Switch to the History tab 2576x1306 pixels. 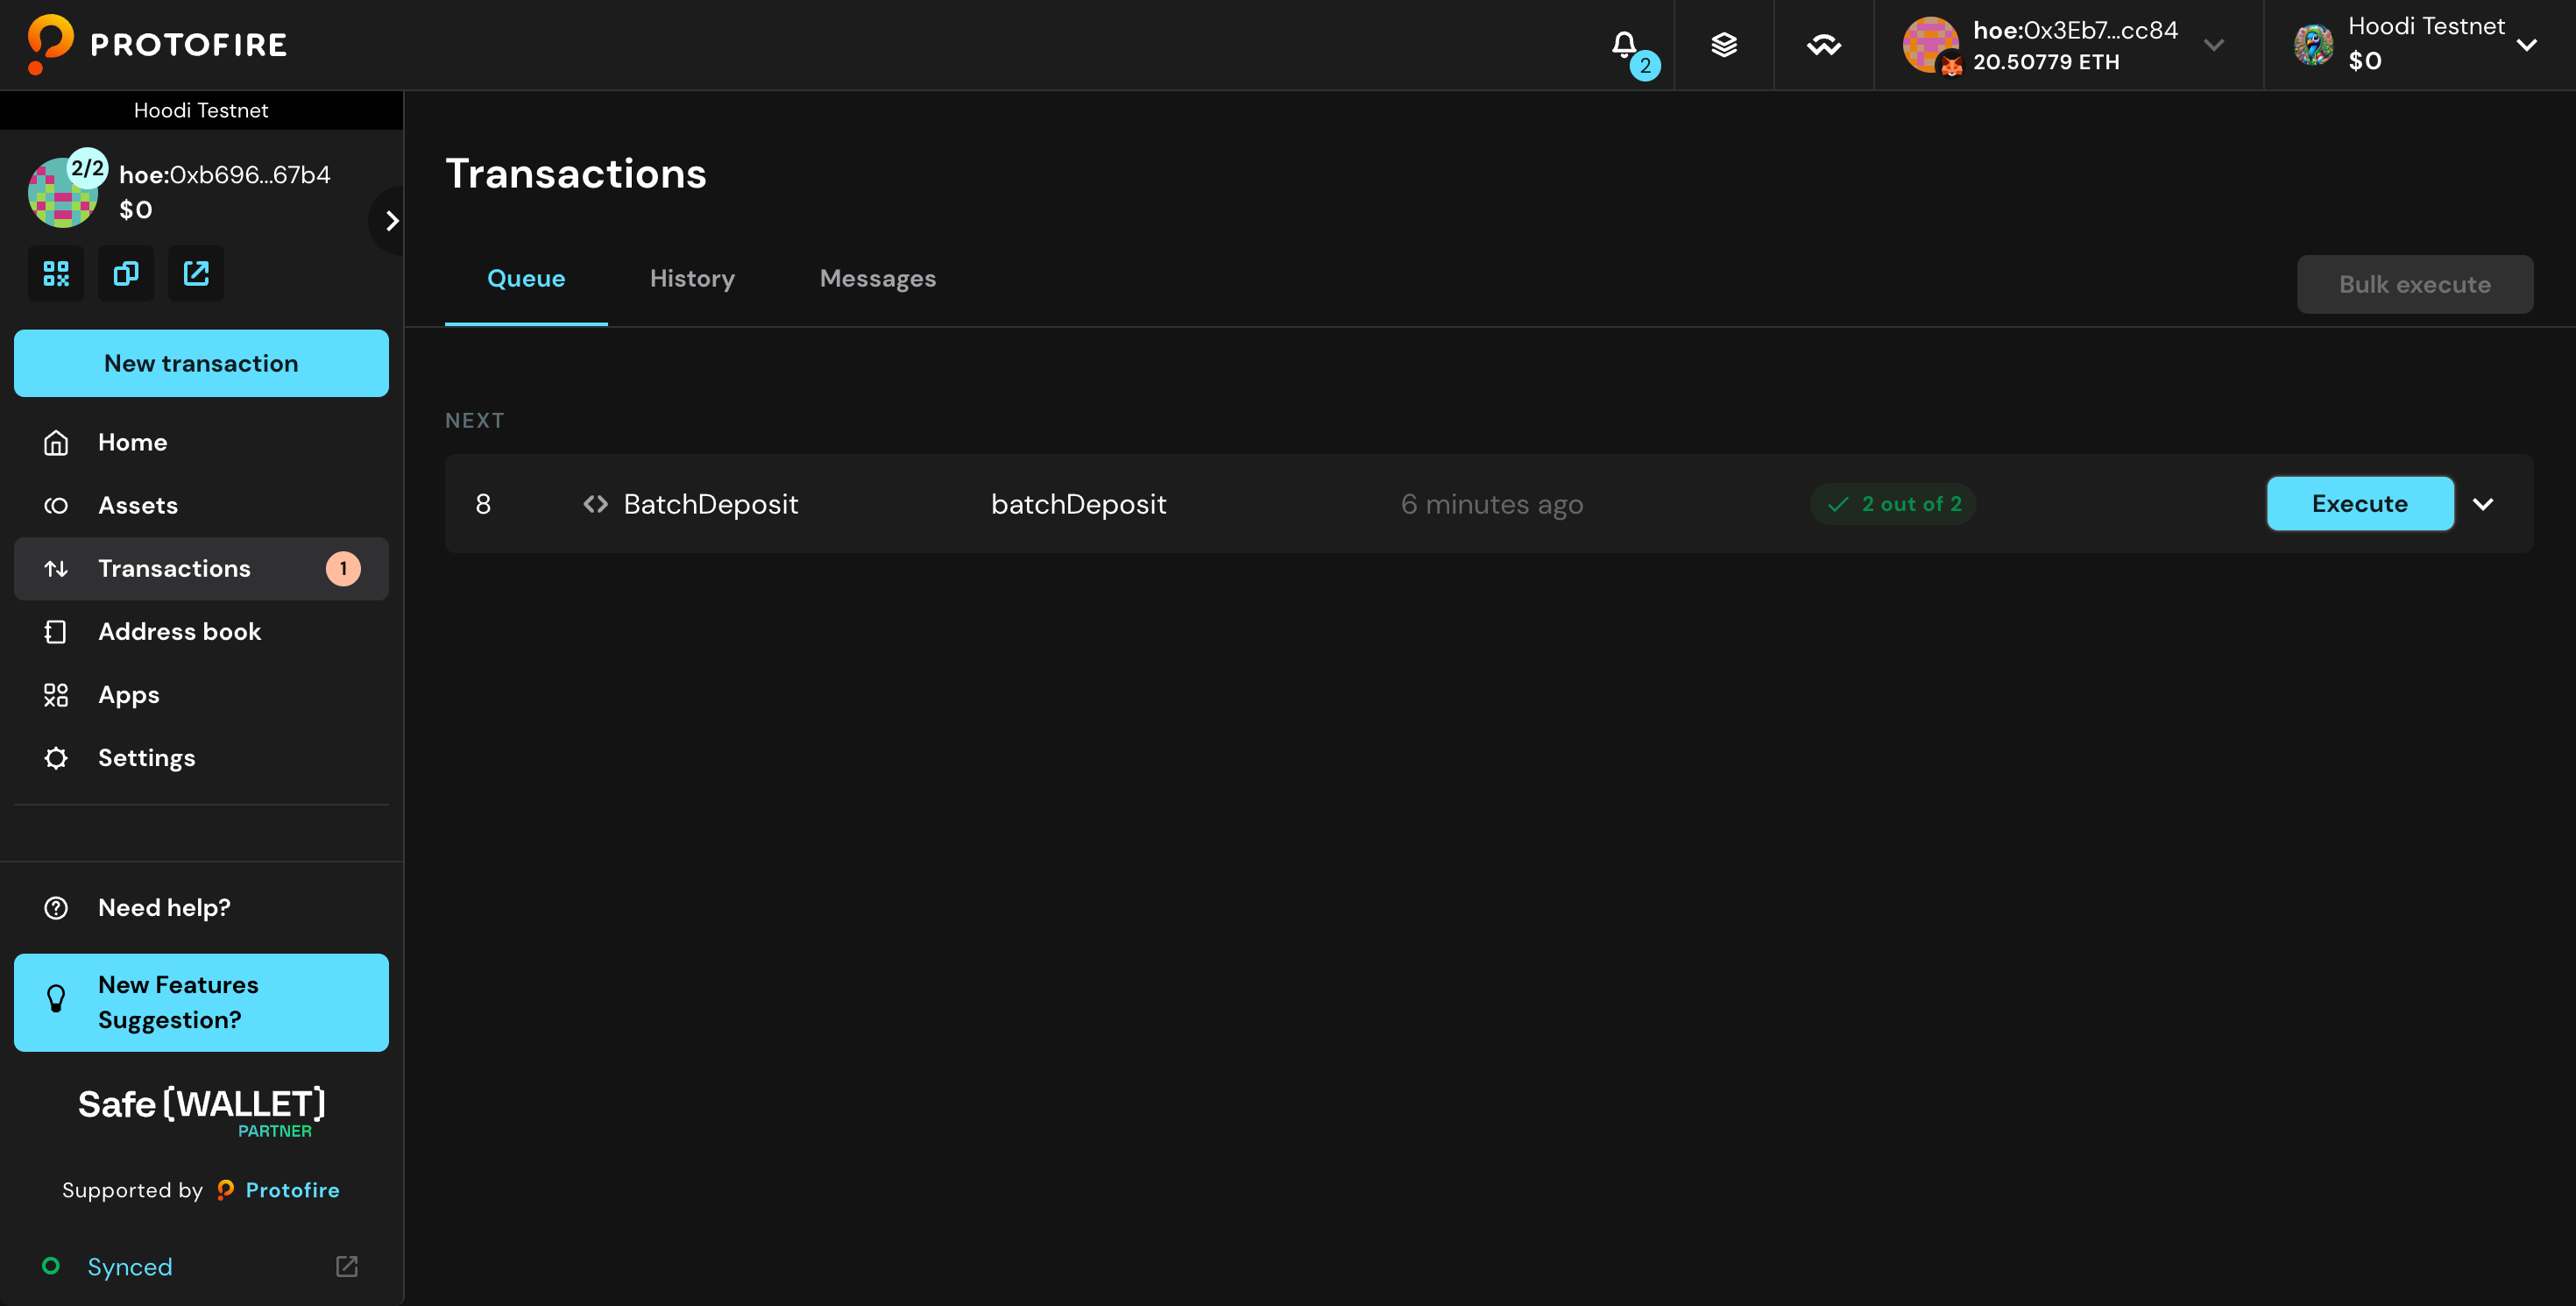tap(692, 279)
